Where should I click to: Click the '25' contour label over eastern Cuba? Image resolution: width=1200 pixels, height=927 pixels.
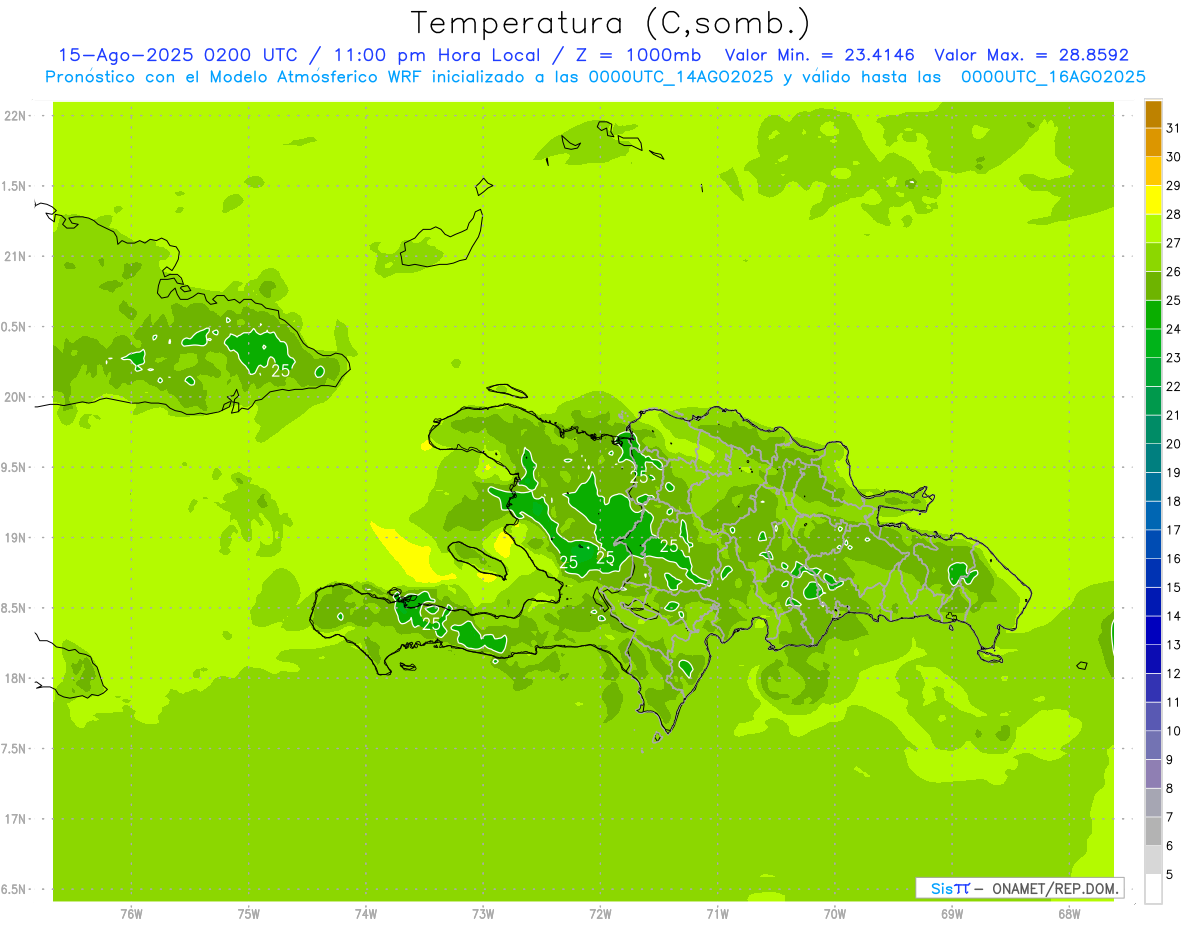click(x=281, y=370)
